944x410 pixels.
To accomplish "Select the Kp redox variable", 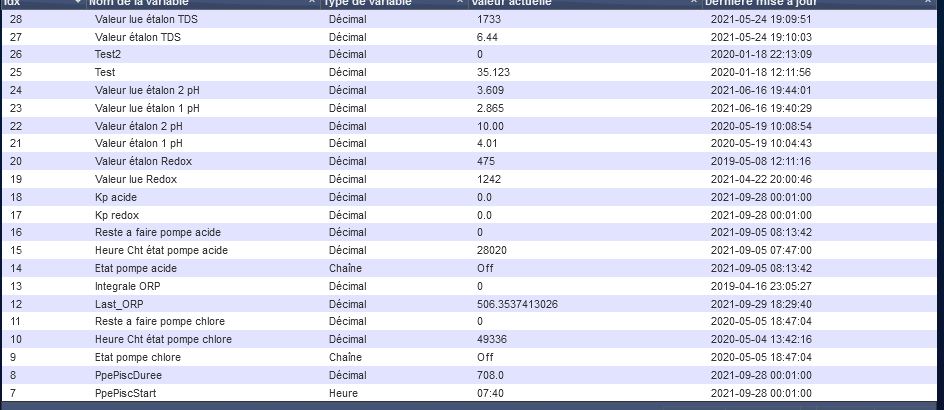I will point(470,215).
